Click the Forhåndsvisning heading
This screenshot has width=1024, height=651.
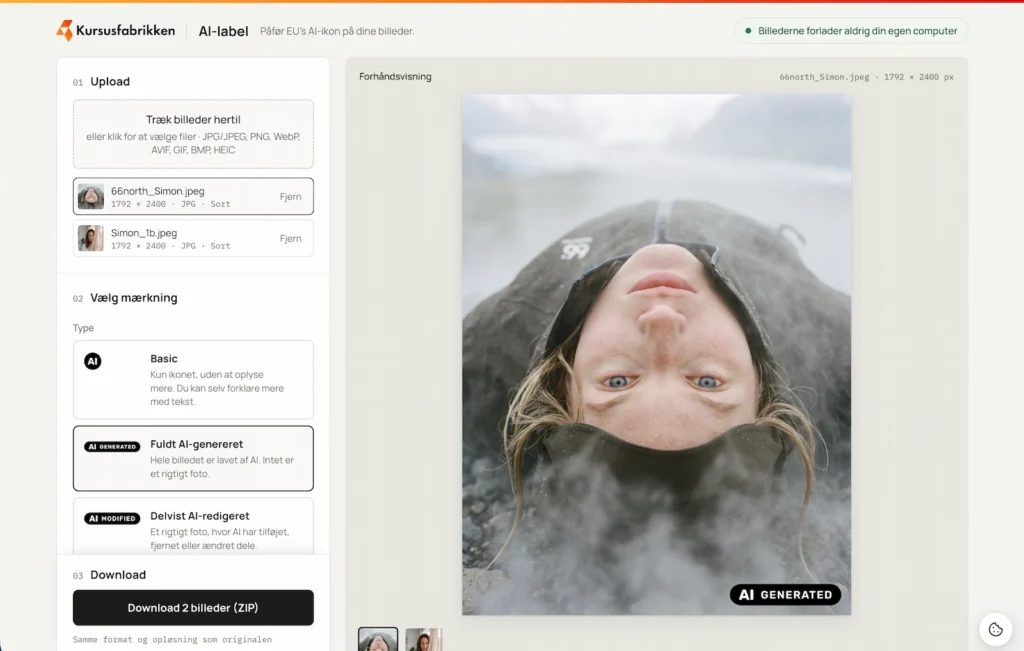point(395,76)
